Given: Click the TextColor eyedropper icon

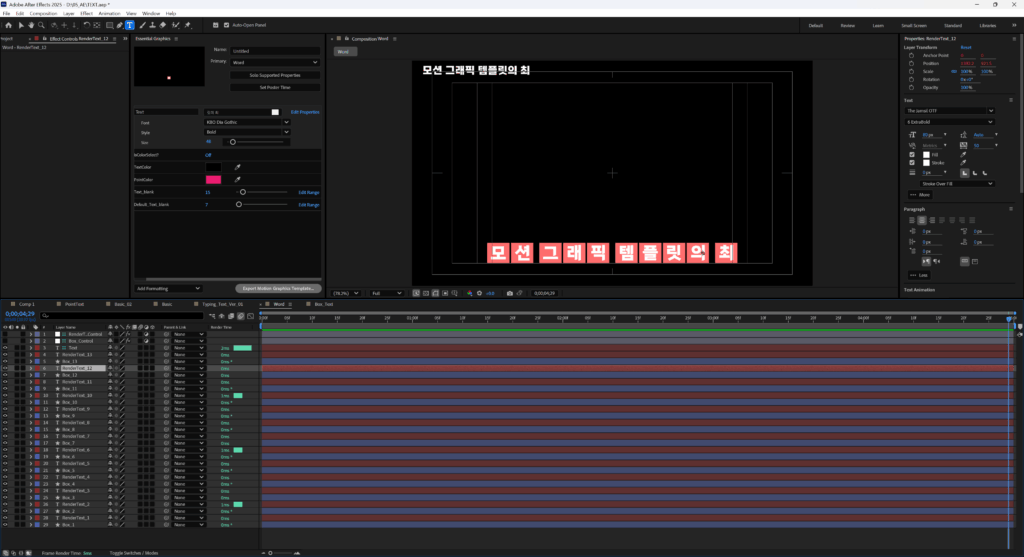Looking at the screenshot, I should [238, 167].
